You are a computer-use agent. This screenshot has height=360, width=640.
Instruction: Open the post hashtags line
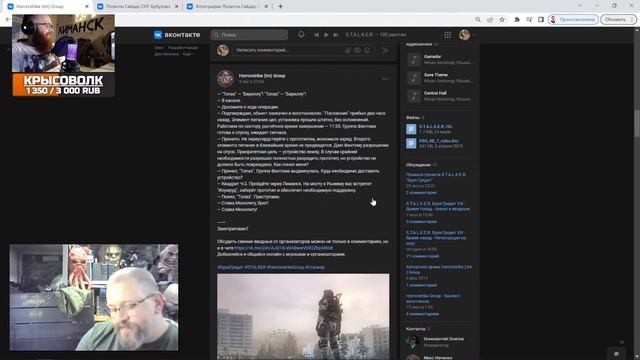[x=271, y=267]
